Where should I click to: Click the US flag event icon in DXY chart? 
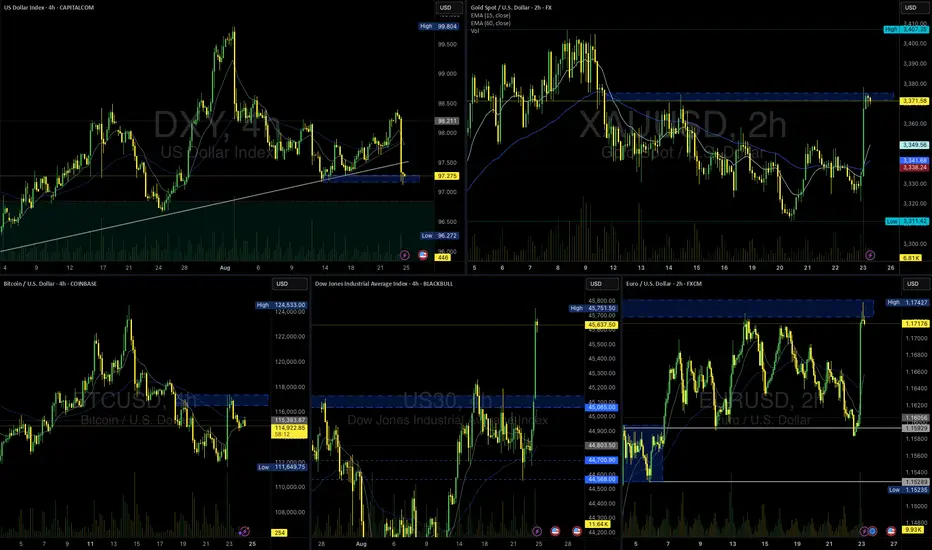[x=423, y=255]
